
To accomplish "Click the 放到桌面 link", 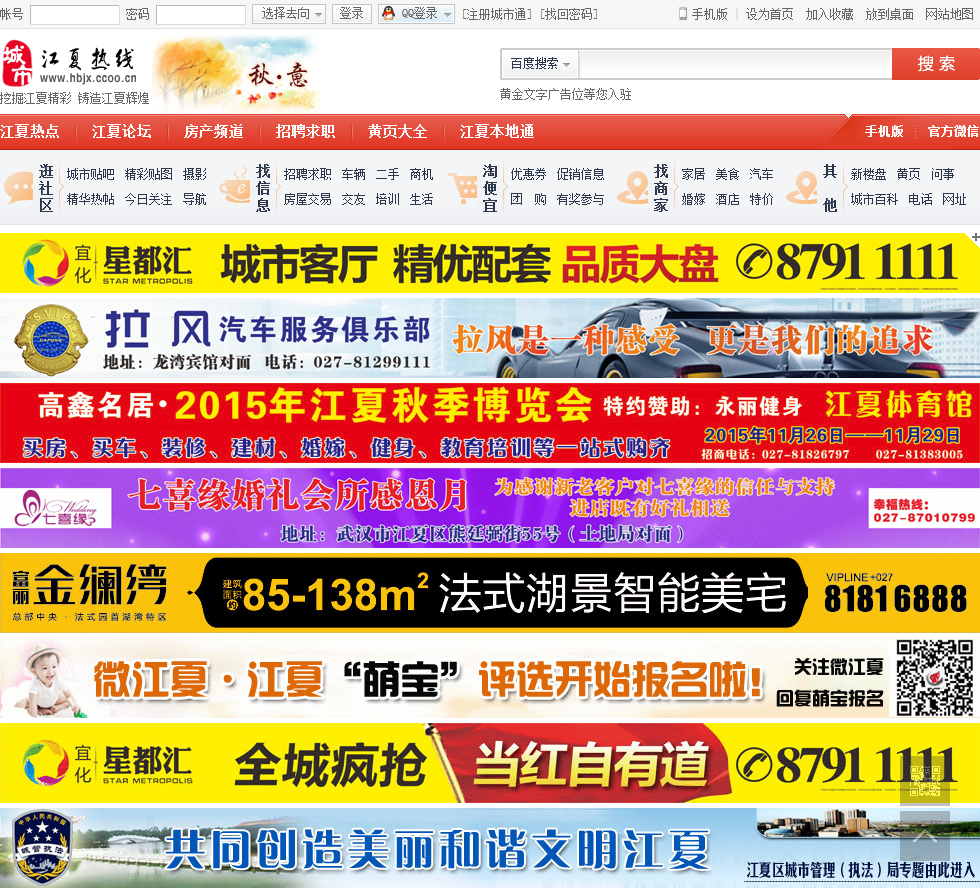I will [x=889, y=14].
